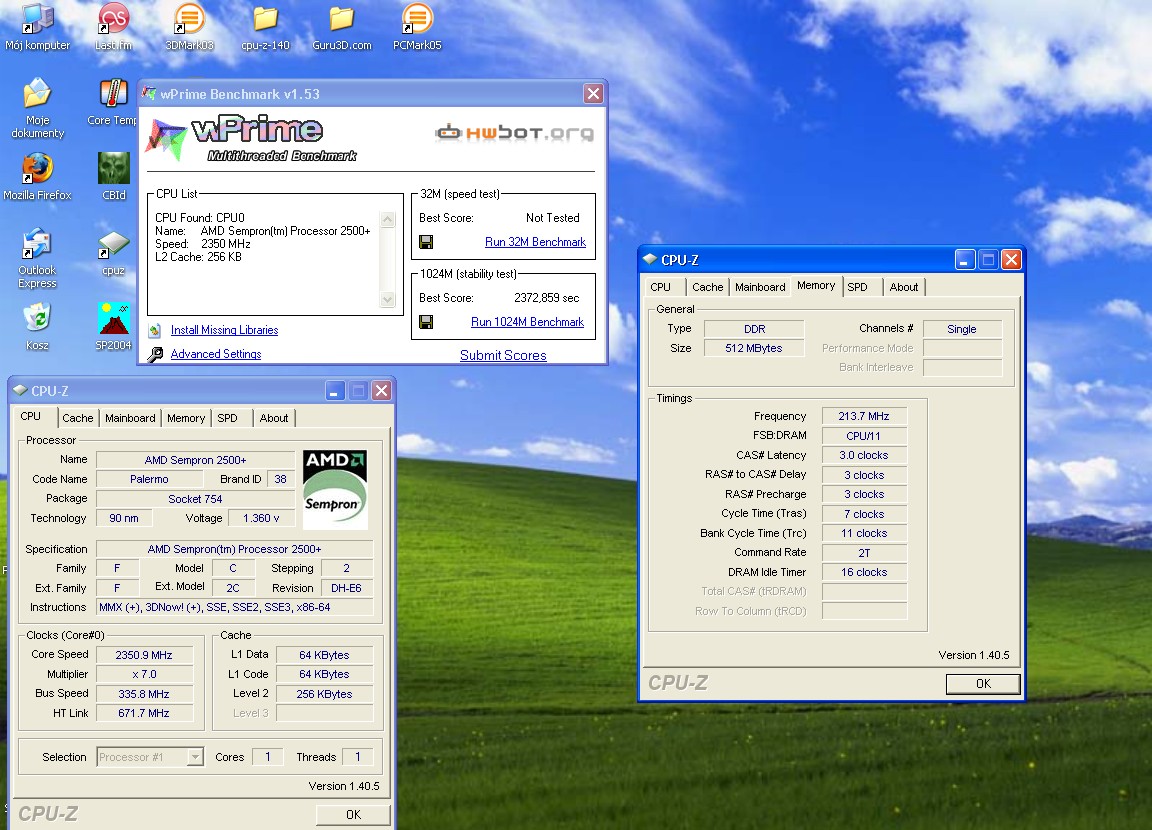Click the Advanced Settings wrench icon
The image size is (1152, 830).
click(154, 354)
